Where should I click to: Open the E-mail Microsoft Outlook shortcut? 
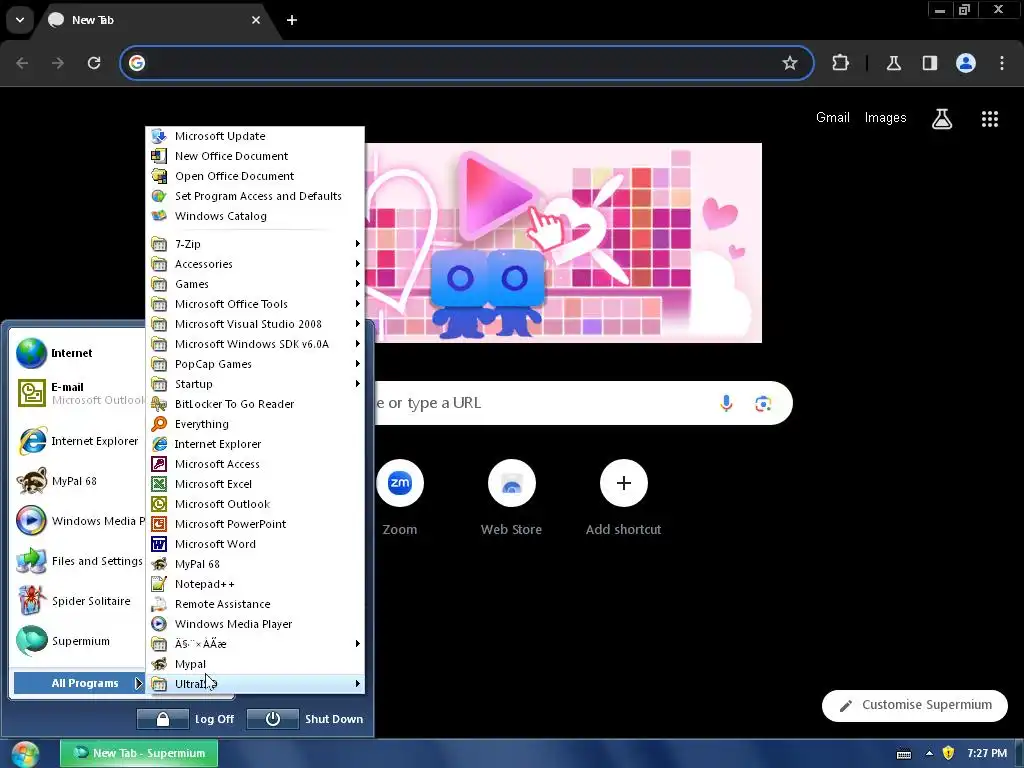coord(78,393)
